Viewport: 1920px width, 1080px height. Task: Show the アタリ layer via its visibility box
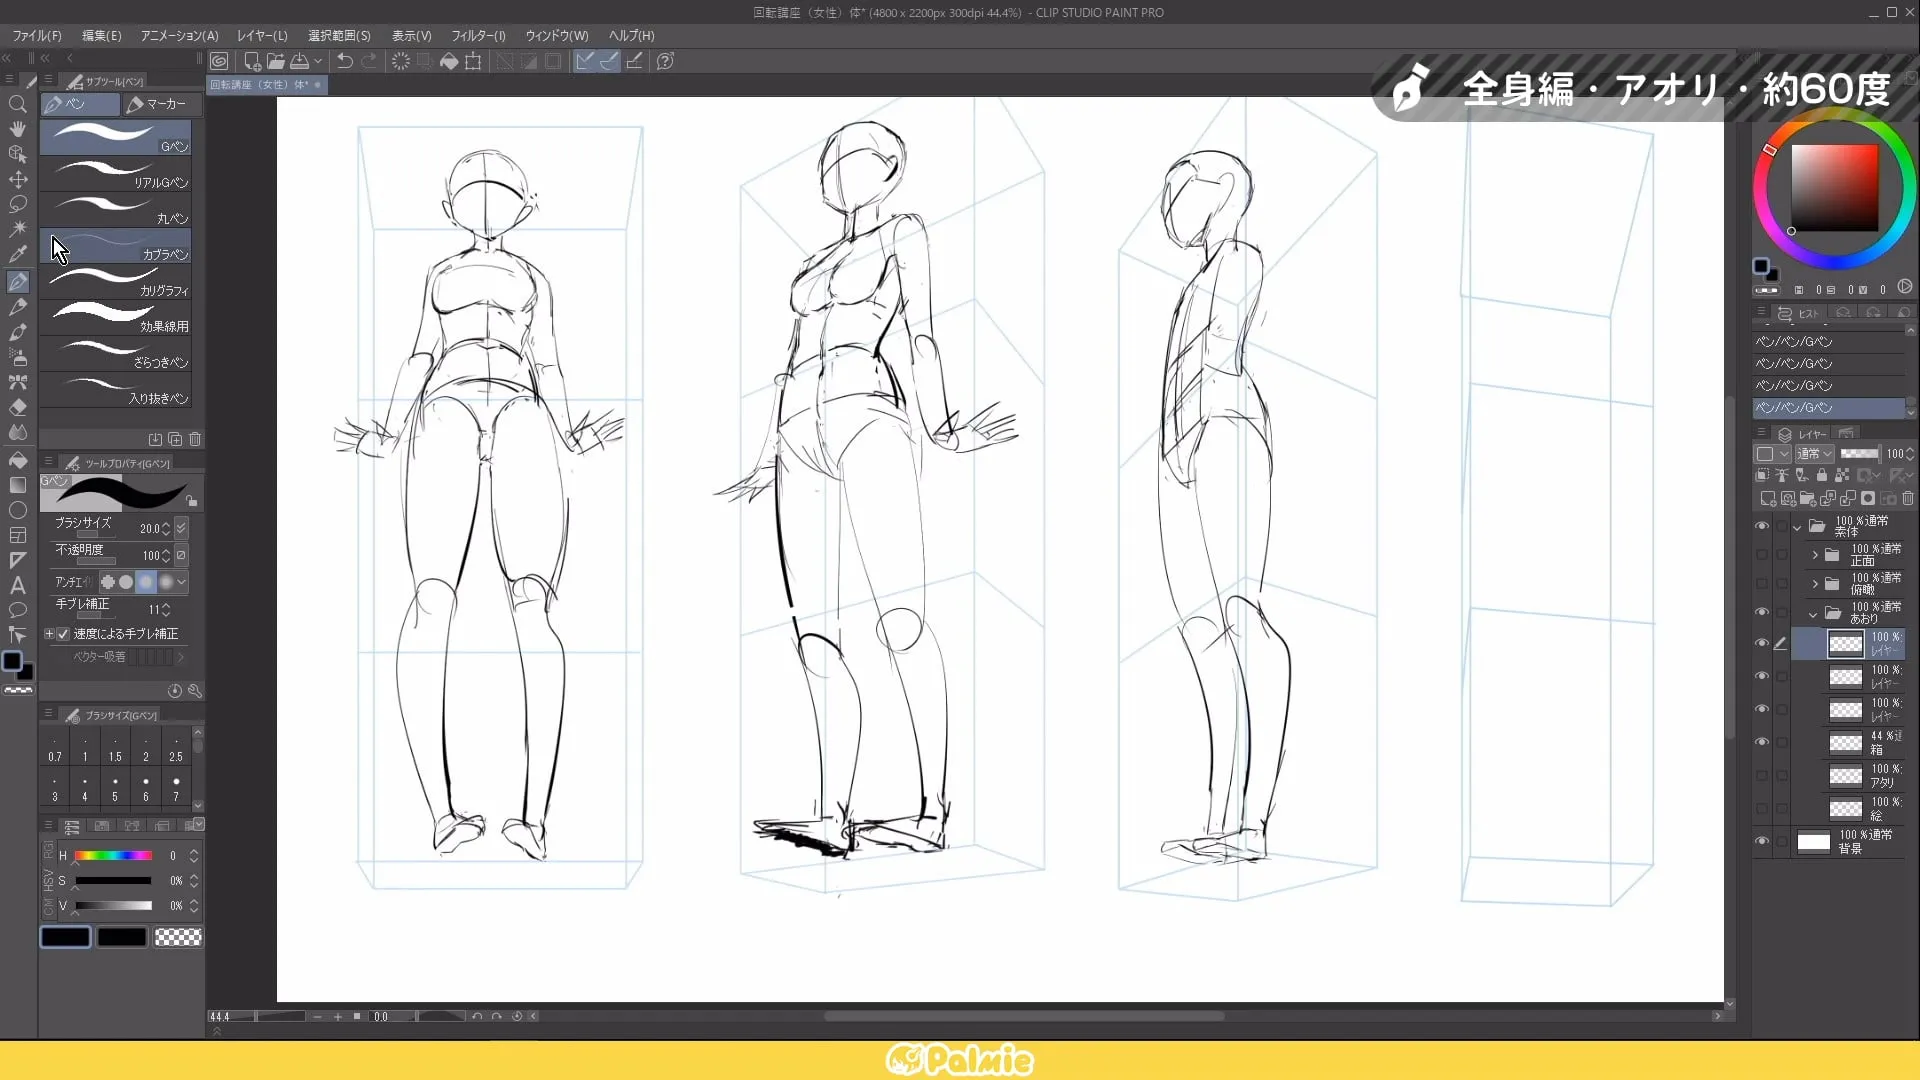coord(1762,775)
